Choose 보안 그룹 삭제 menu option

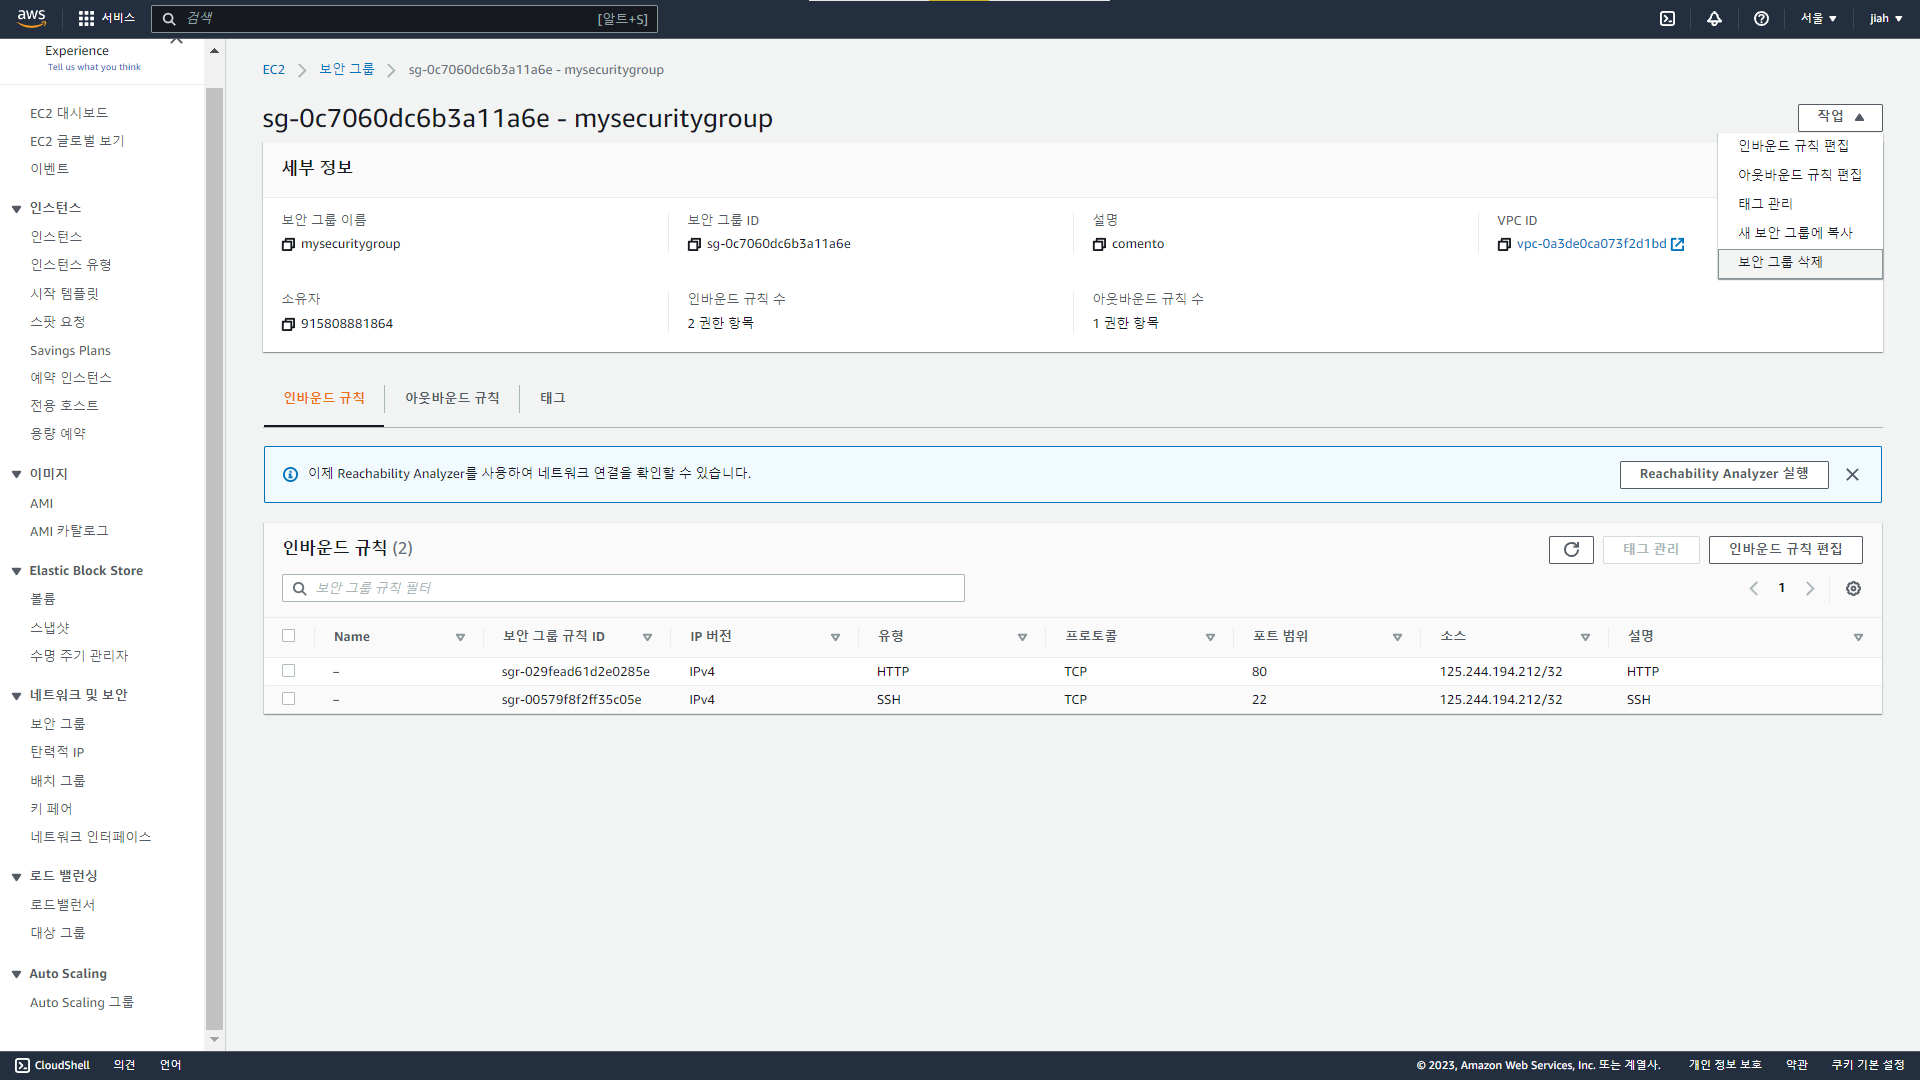[1800, 263]
